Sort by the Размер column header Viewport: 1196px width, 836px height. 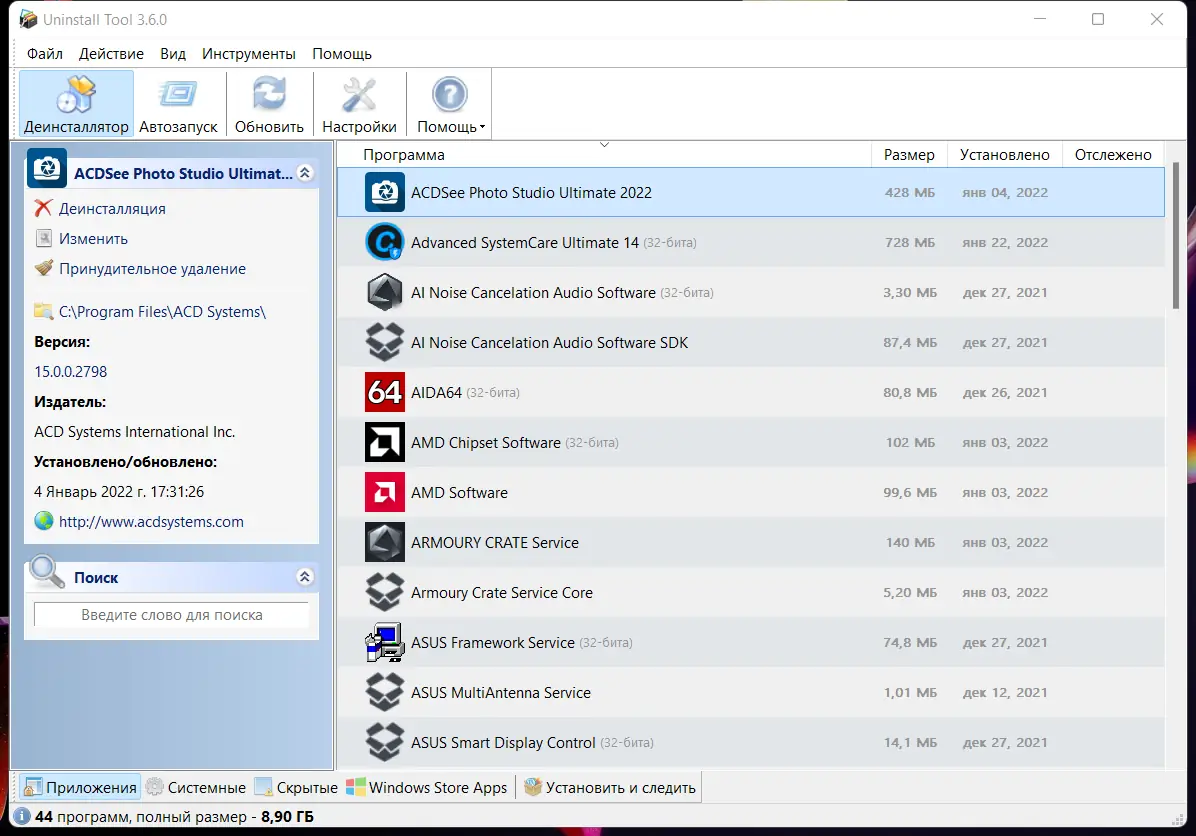tap(909, 155)
